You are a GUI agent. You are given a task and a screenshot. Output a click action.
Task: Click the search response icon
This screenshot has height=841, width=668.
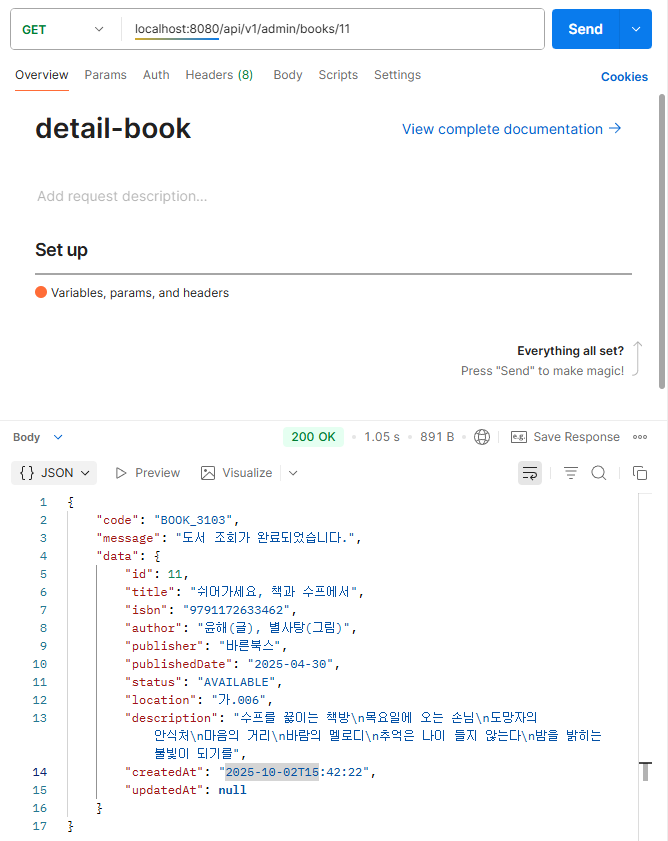[x=599, y=473]
